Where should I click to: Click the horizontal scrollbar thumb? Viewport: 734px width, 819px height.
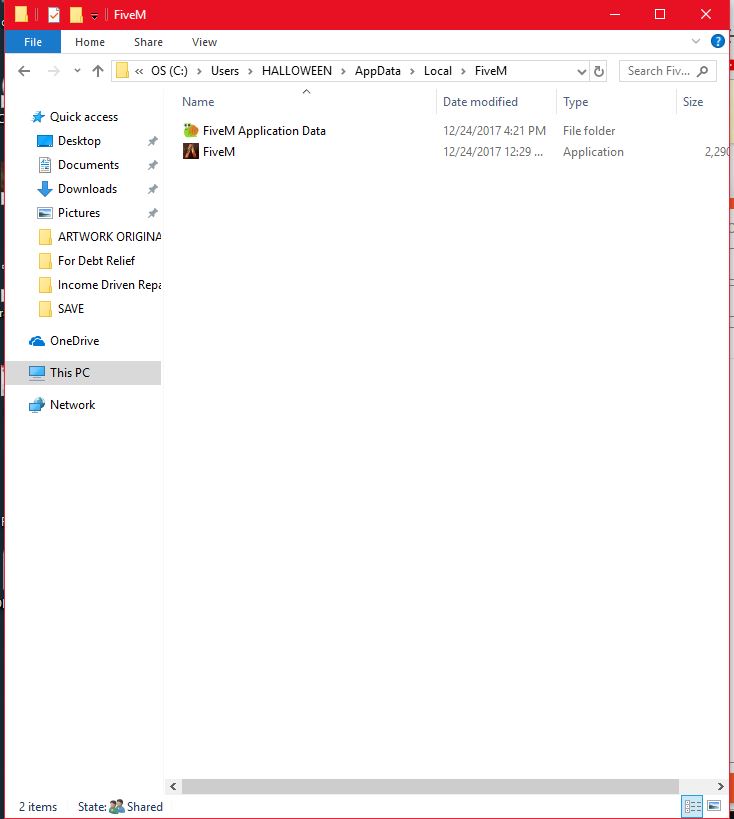[430, 786]
